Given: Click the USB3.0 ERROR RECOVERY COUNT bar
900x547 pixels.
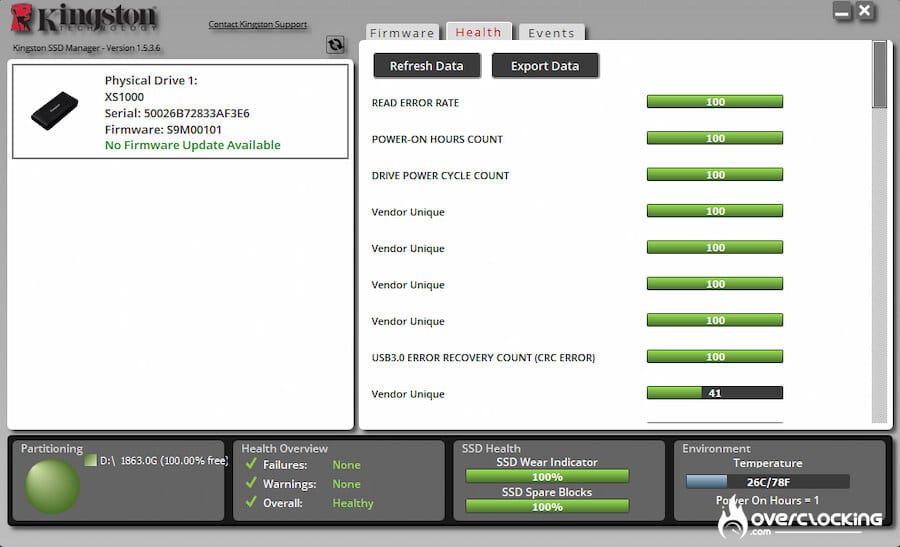Looking at the screenshot, I should click(x=715, y=356).
